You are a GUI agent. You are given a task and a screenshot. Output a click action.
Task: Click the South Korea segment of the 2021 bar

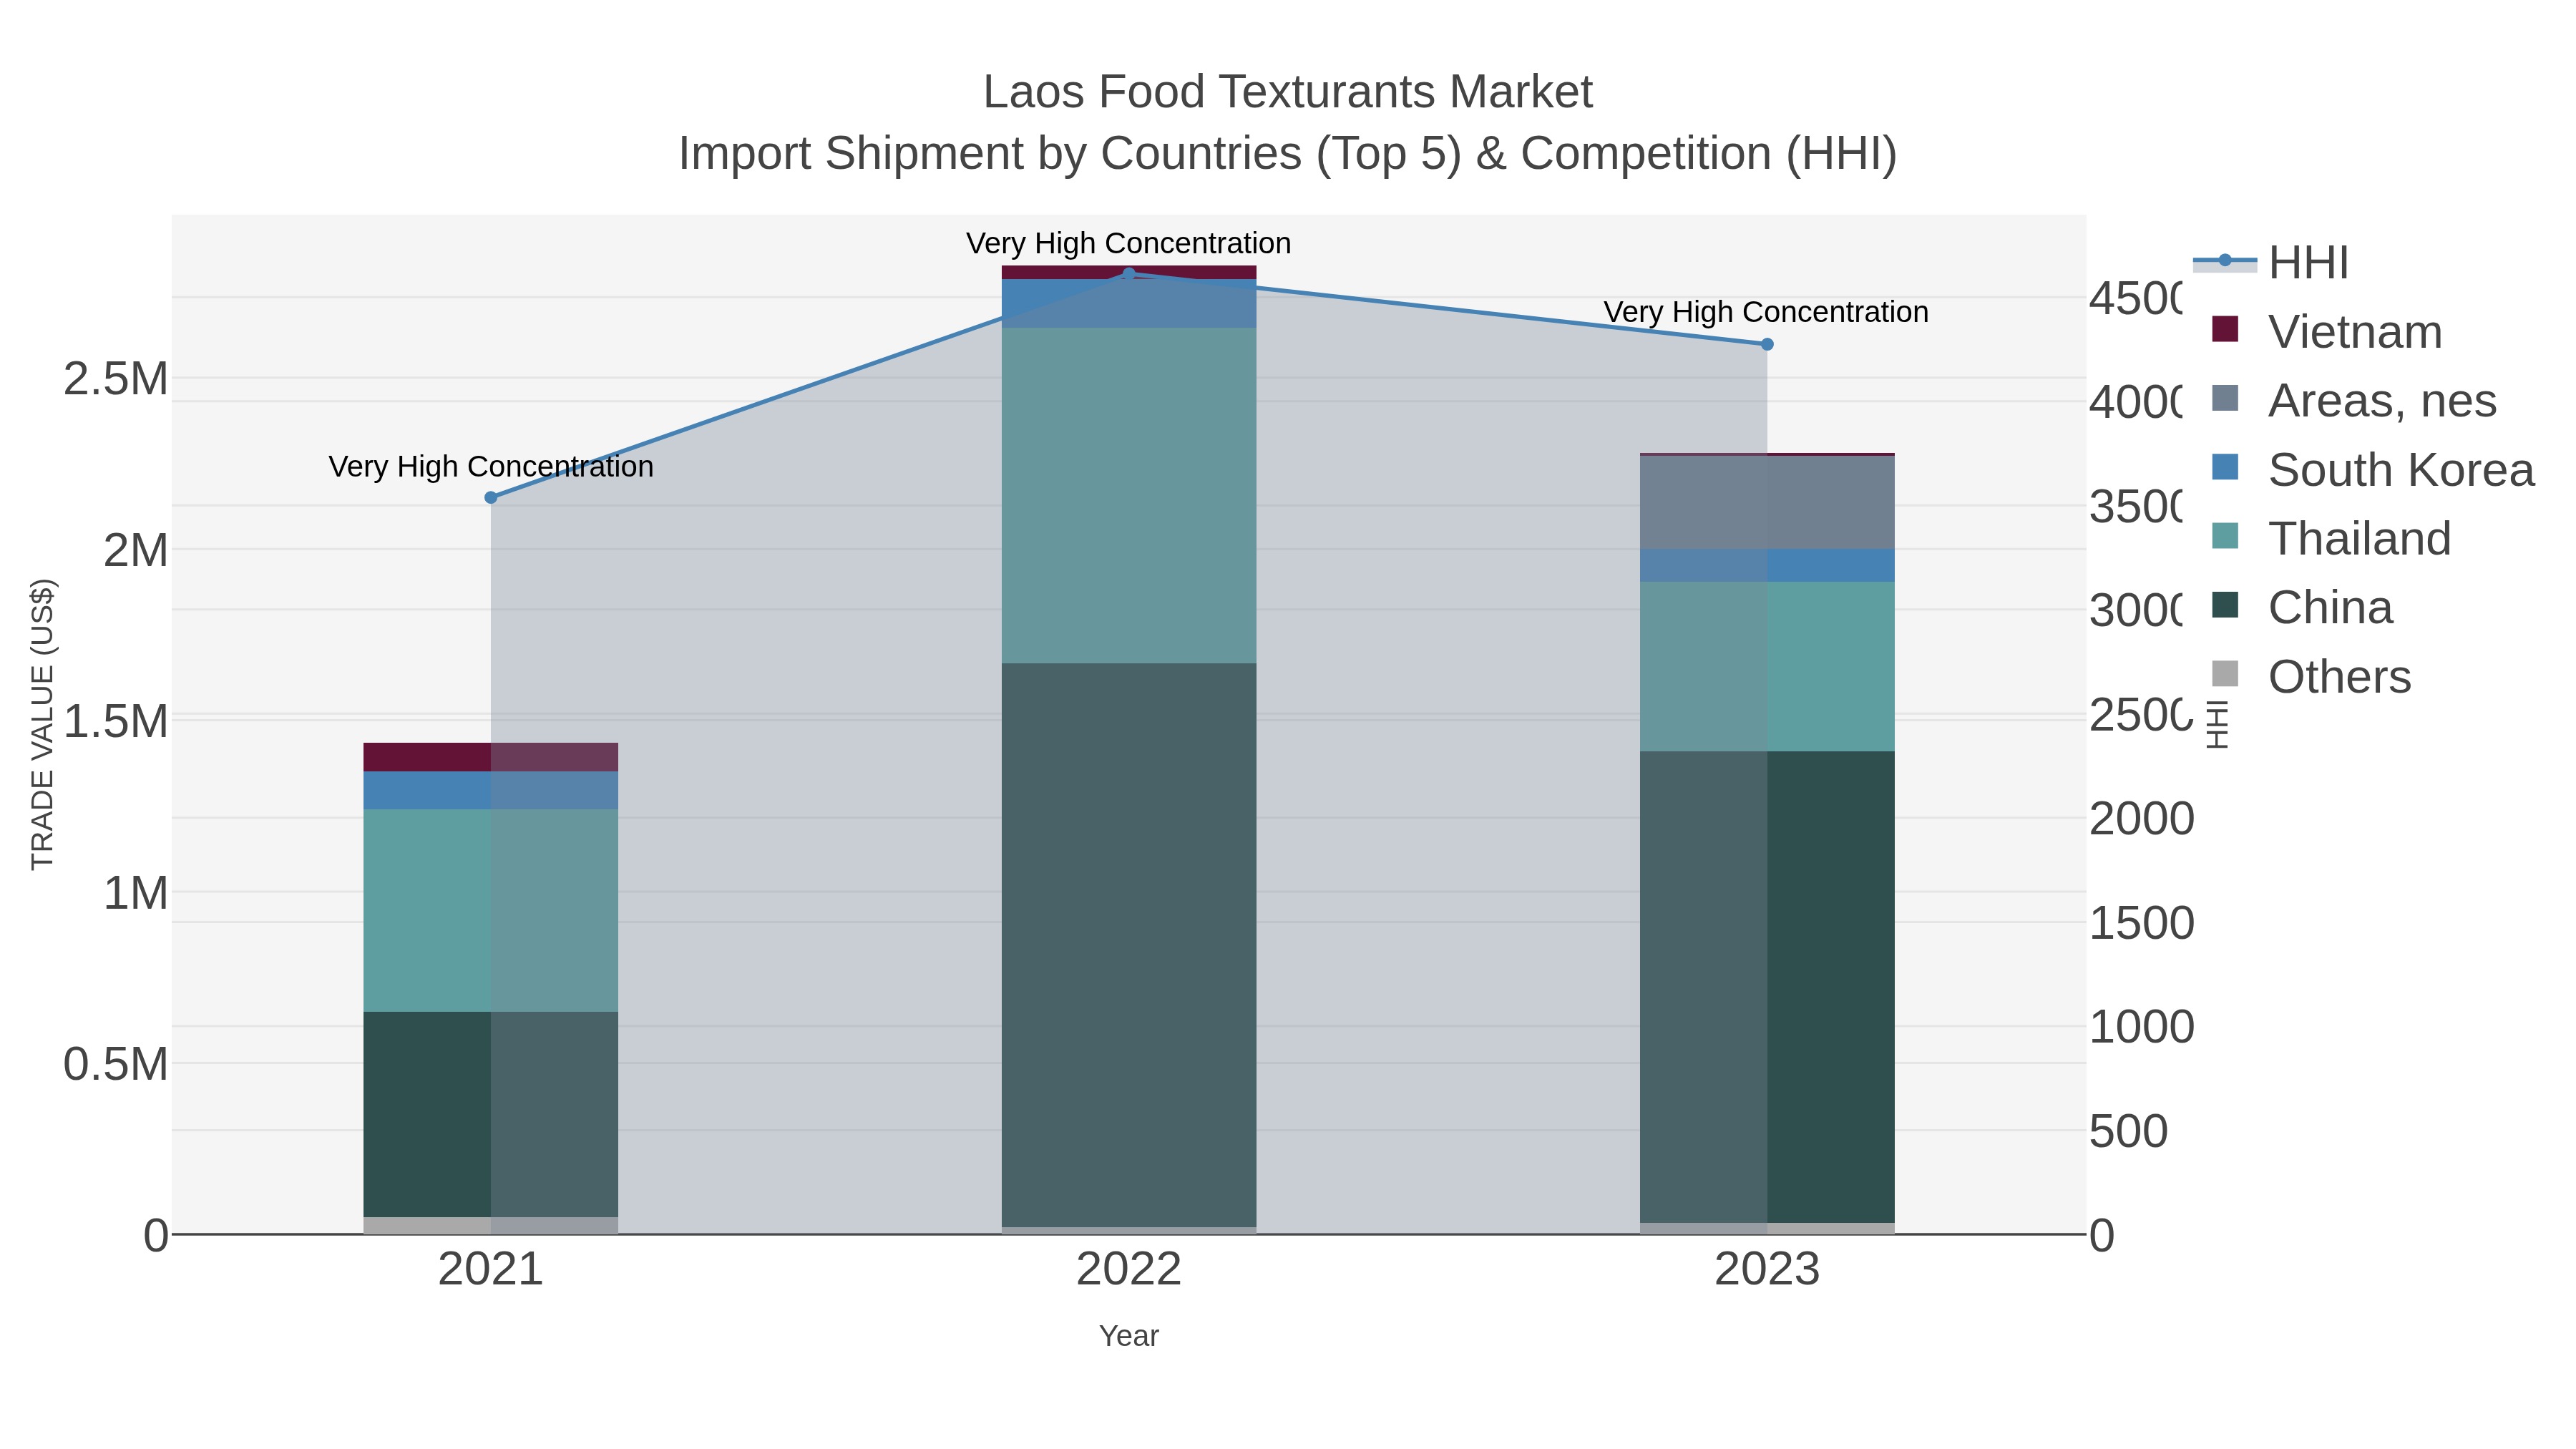coord(491,790)
